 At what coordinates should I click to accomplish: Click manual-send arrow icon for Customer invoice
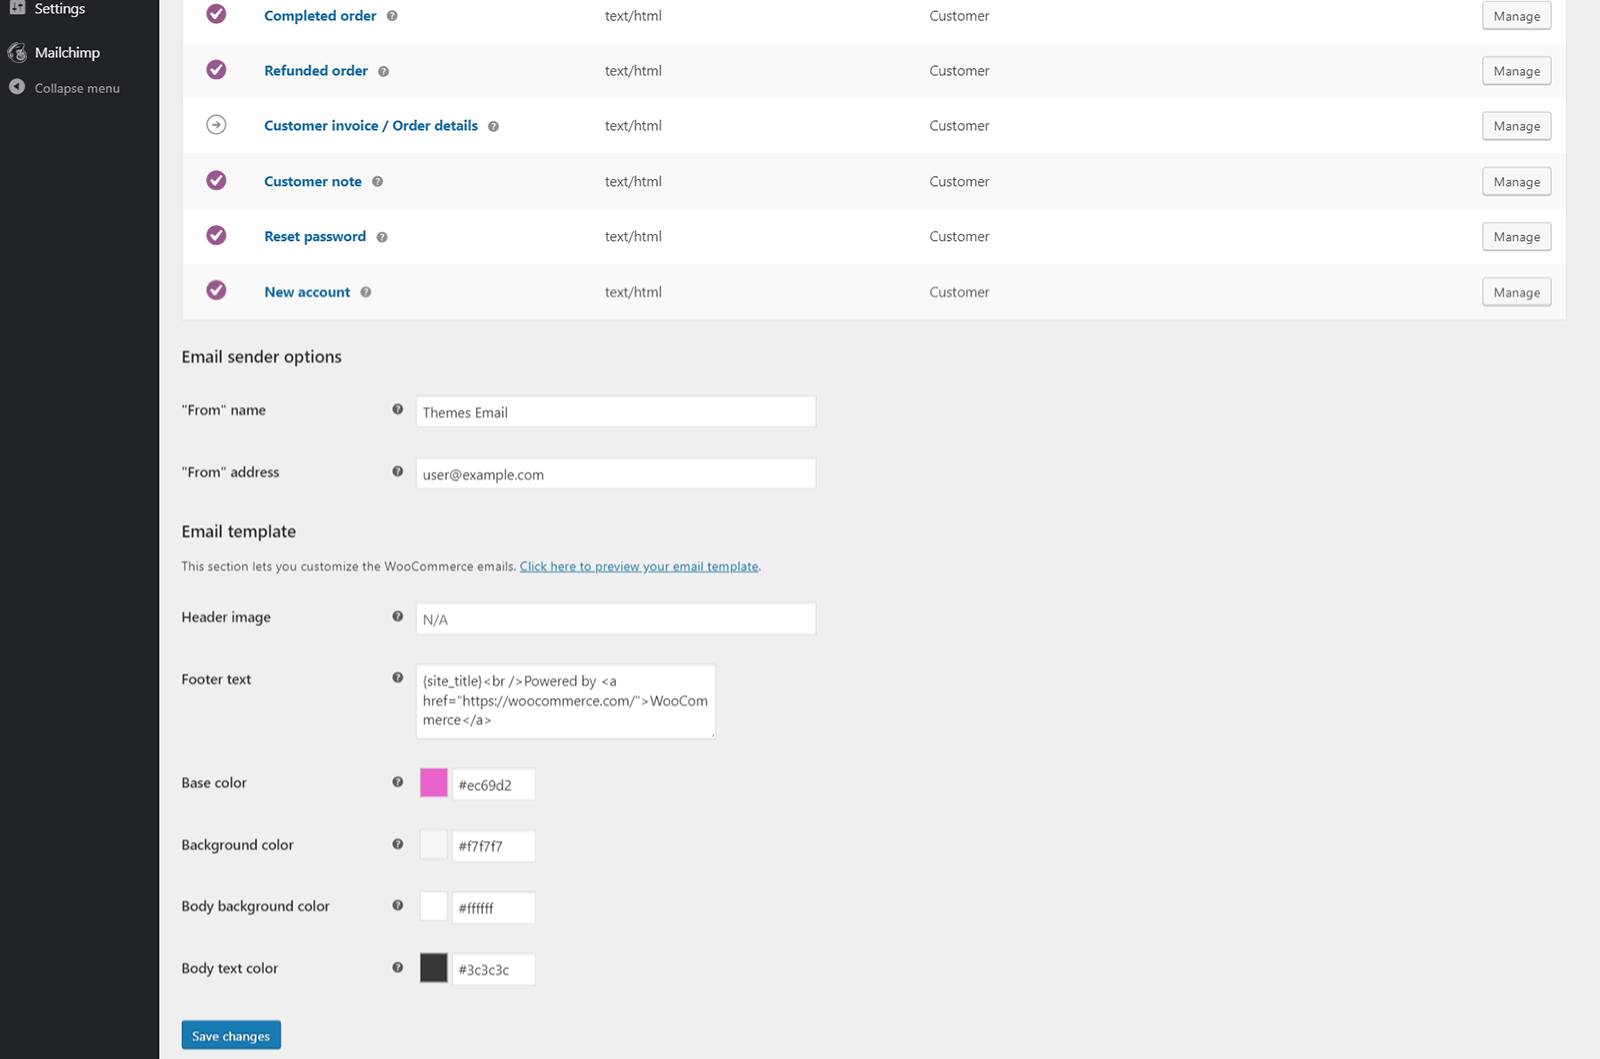tap(216, 125)
